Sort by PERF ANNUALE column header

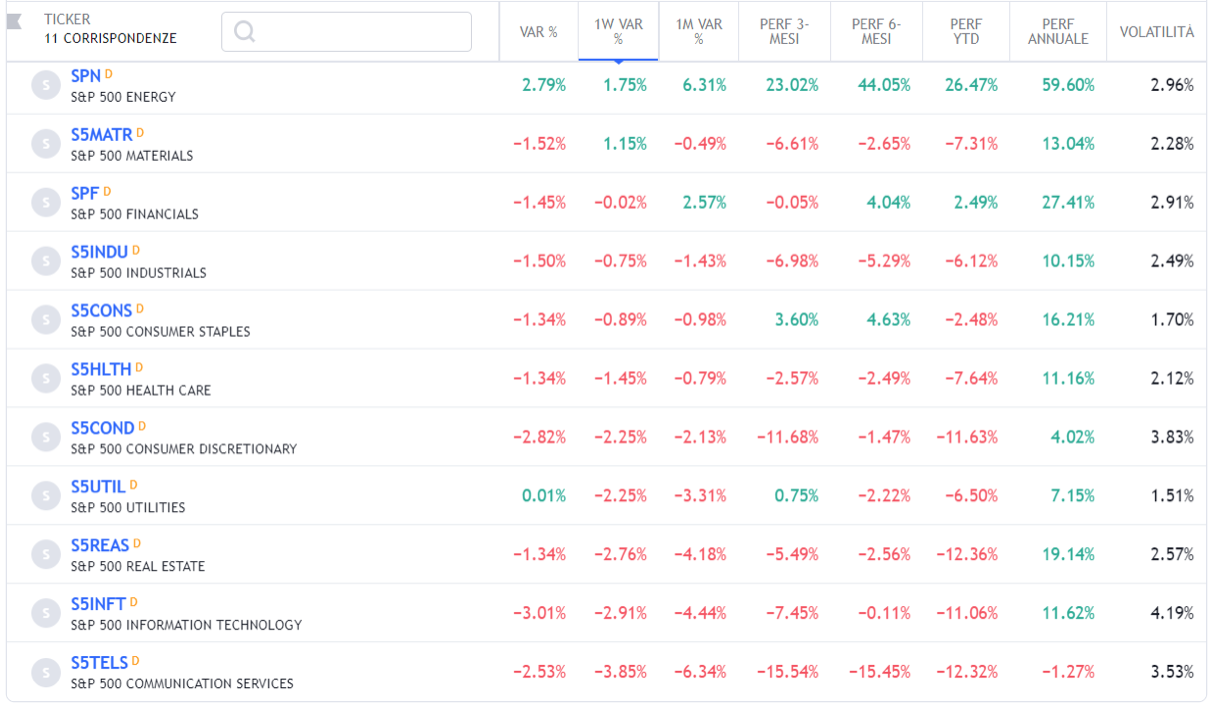point(1057,32)
